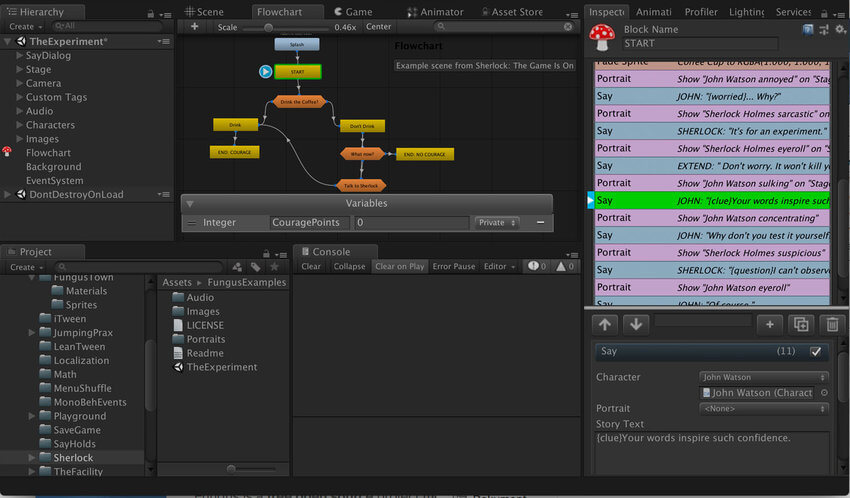Select the Flowchart object in Hierarchy
850x498 pixels.
(x=48, y=153)
